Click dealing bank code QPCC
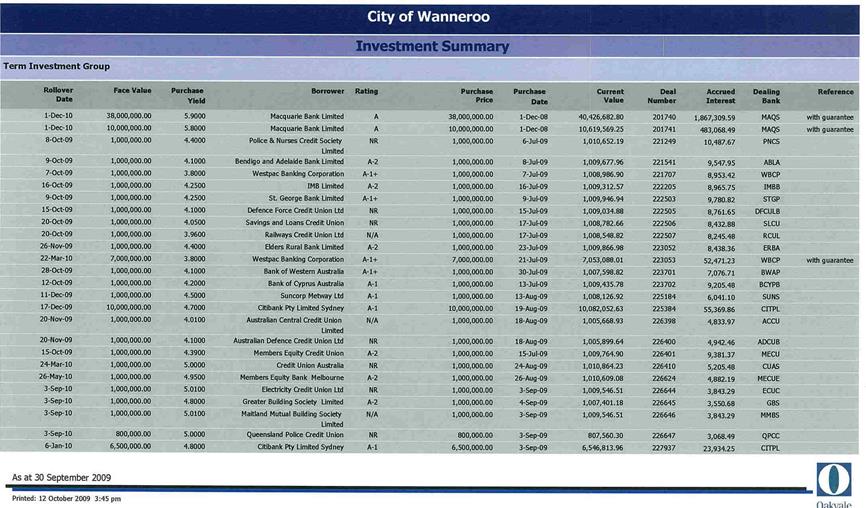The height and width of the screenshot is (508, 866). 770,436
